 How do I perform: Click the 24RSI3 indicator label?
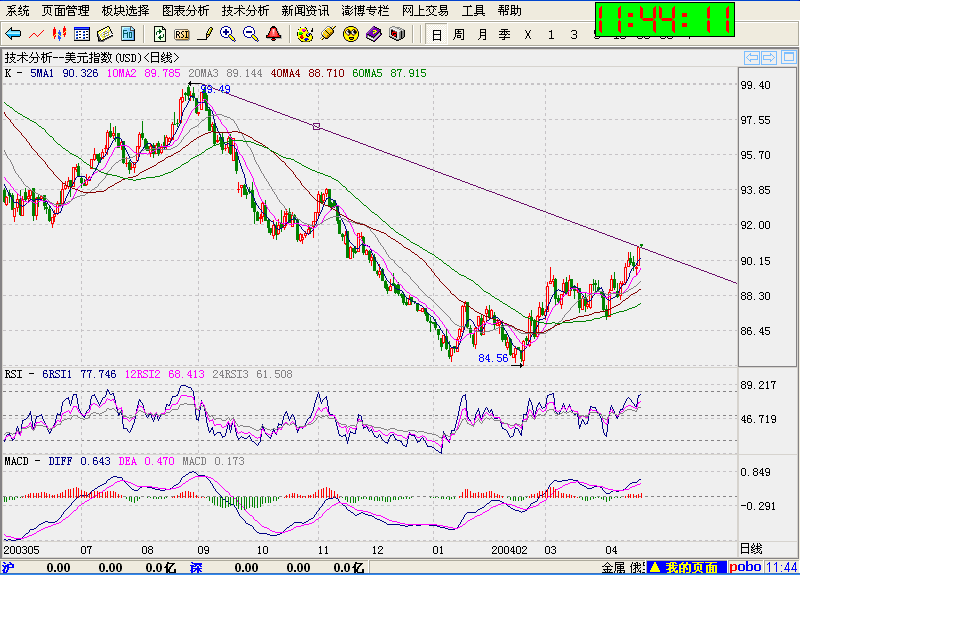pyautogui.click(x=230, y=374)
